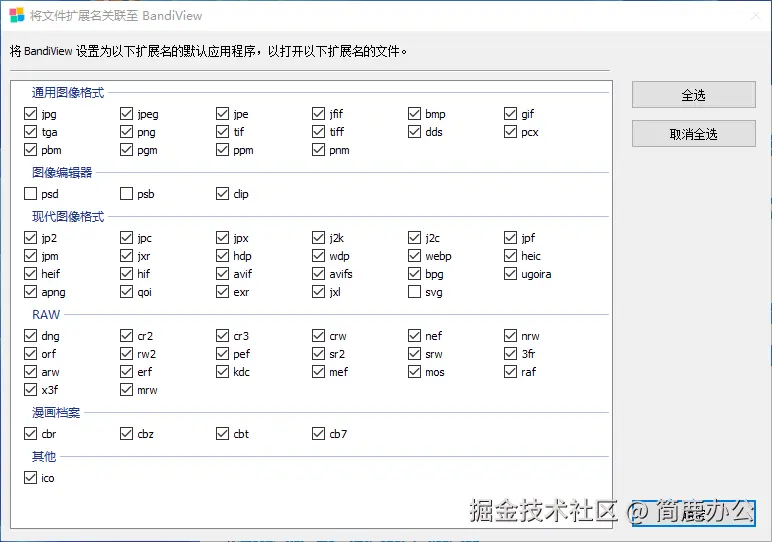The width and height of the screenshot is (772, 542).
Task: Click the 取消全选 (Deselect All) button
Action: [693, 134]
